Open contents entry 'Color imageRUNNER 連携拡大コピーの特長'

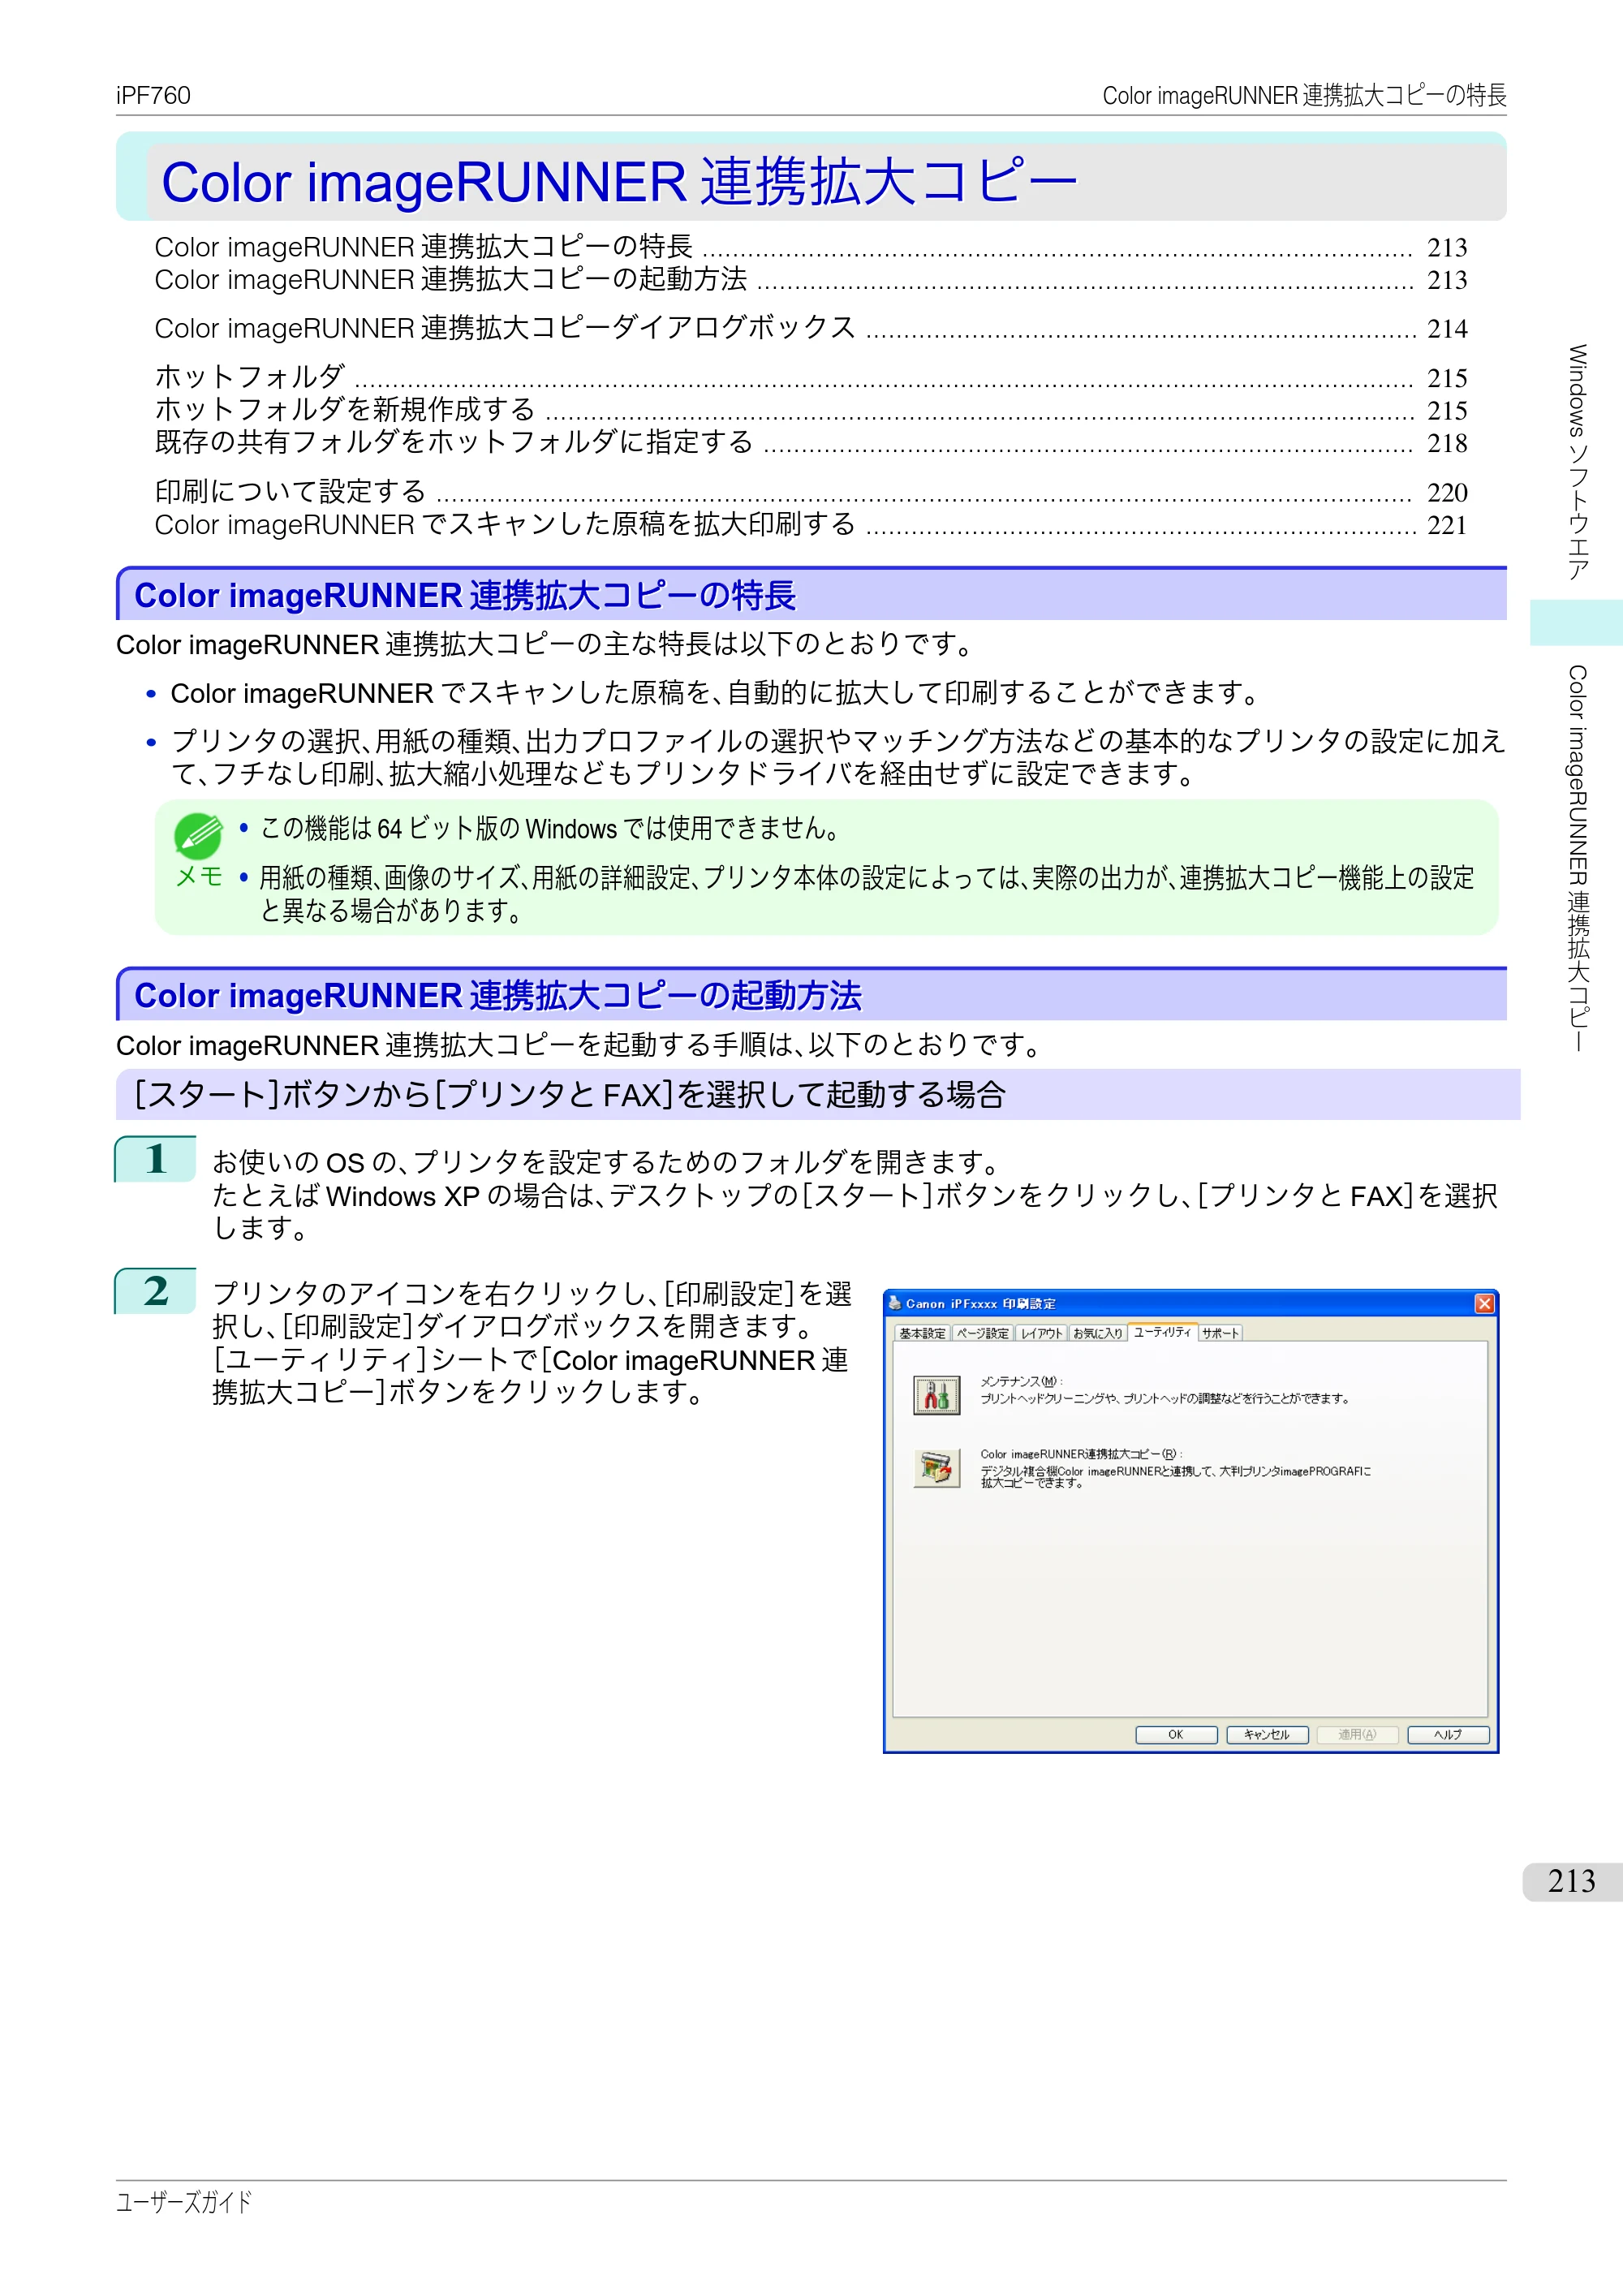coord(810,247)
